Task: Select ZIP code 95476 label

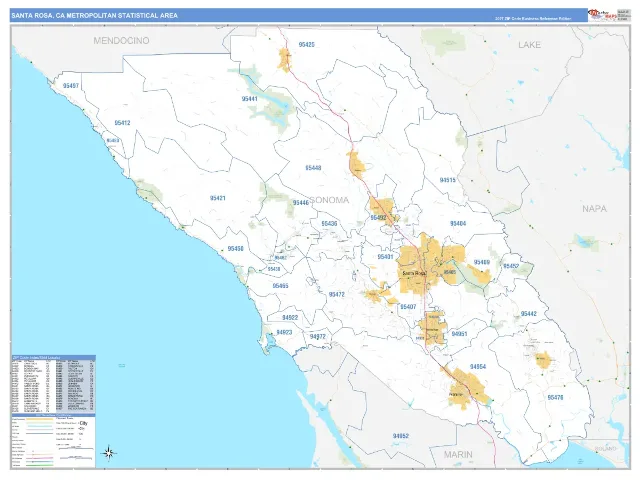Action: tap(555, 398)
